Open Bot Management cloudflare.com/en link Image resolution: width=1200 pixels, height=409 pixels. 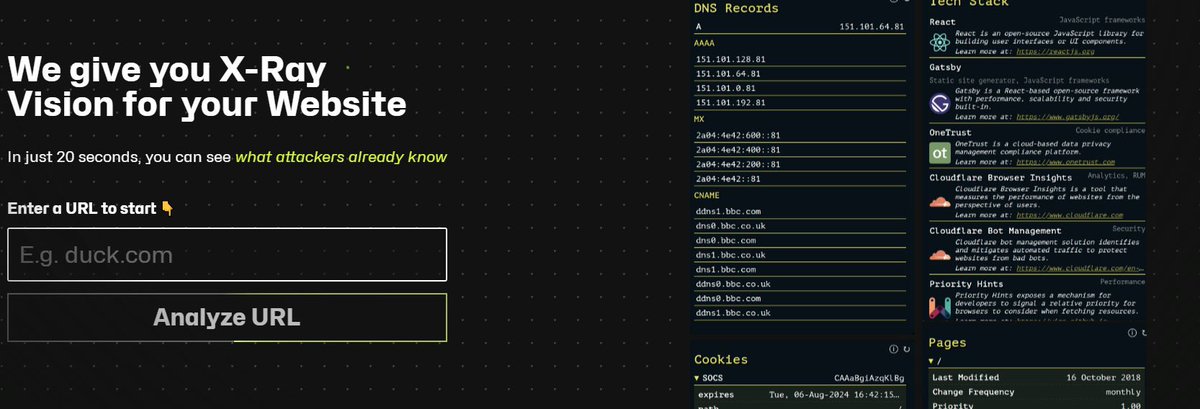coord(1078,268)
